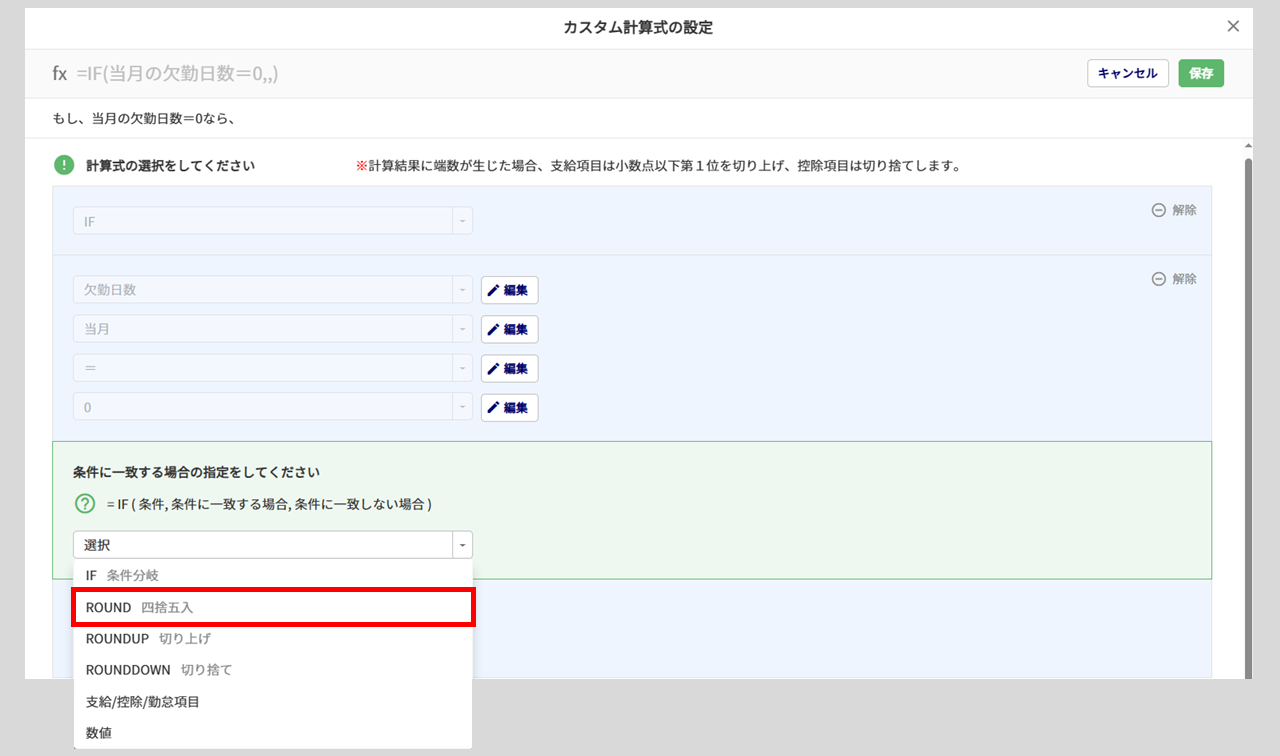1280x756 pixels.
Task: Select 数値 from the list
Action: click(x=273, y=733)
